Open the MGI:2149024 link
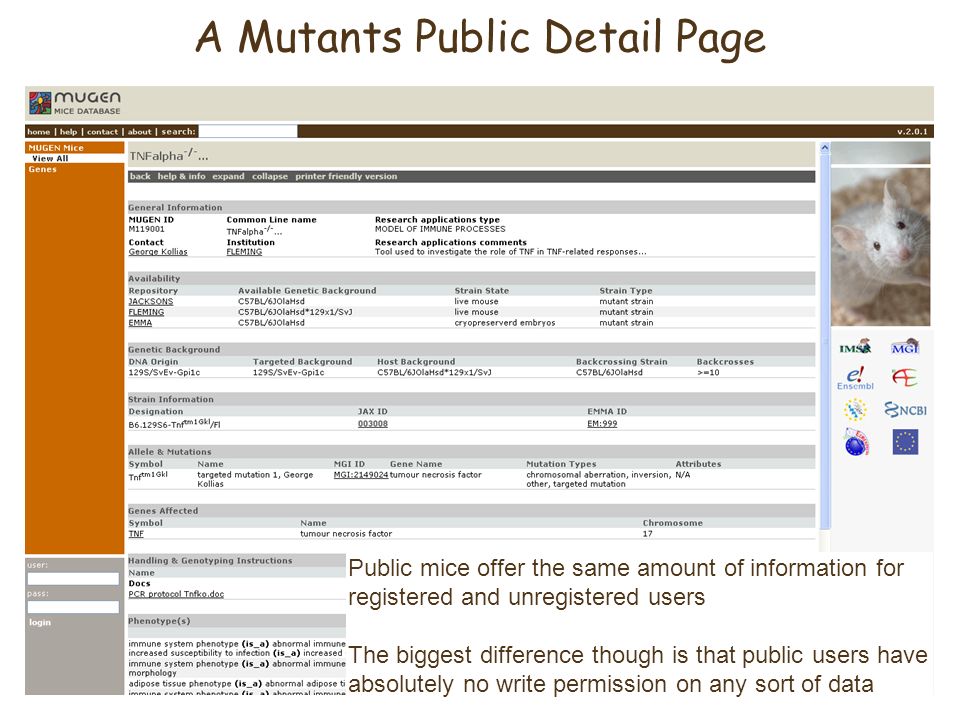This screenshot has height=720, width=960. click(x=361, y=474)
